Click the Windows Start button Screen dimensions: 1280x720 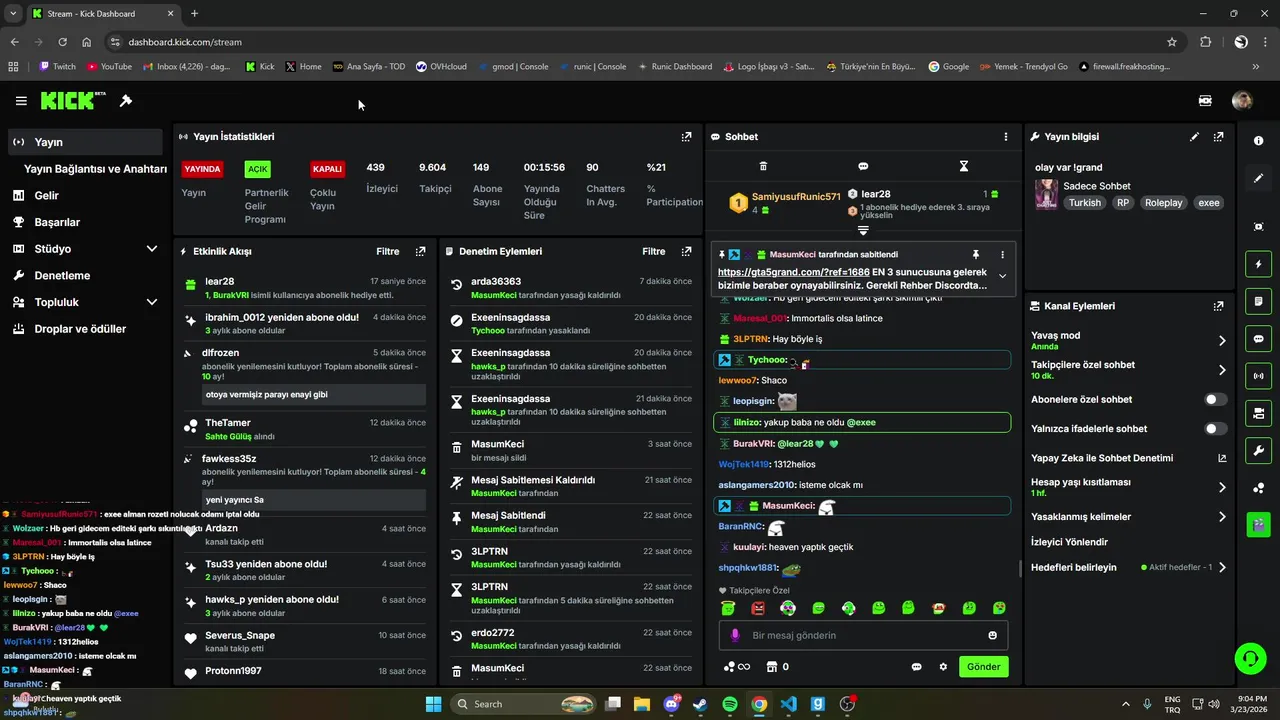[434, 704]
